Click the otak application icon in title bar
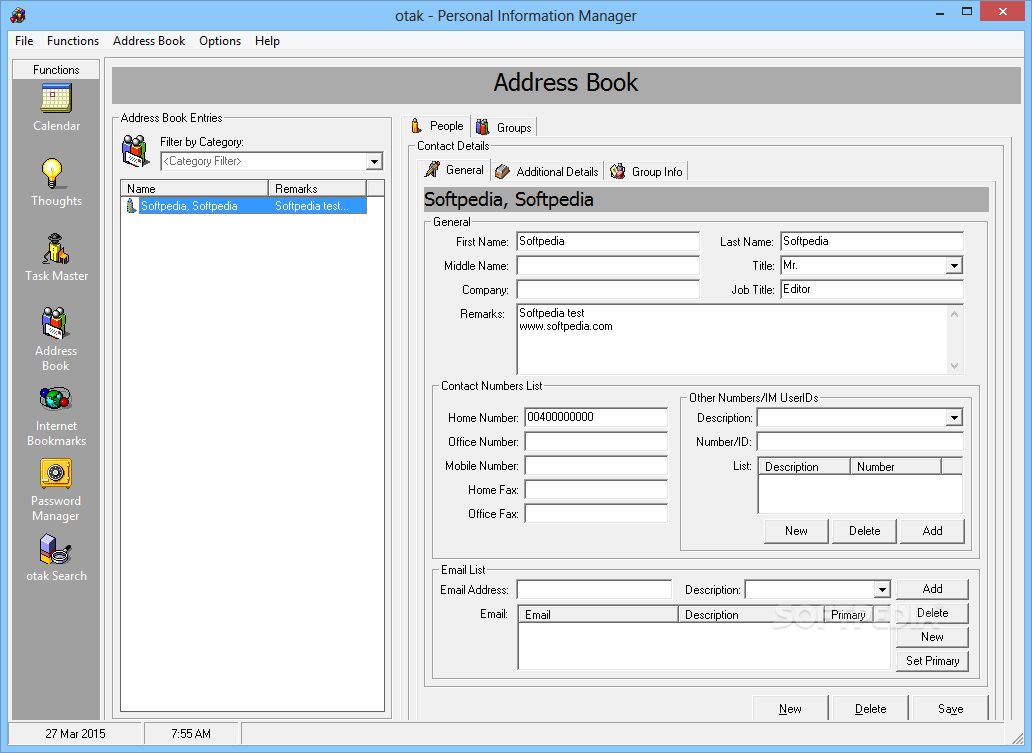 coord(18,14)
